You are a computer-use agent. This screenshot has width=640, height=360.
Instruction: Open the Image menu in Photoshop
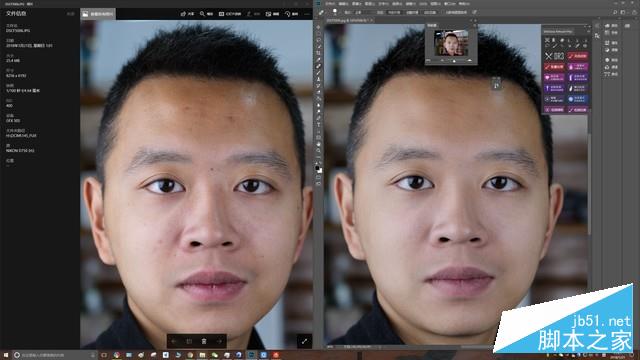point(356,4)
